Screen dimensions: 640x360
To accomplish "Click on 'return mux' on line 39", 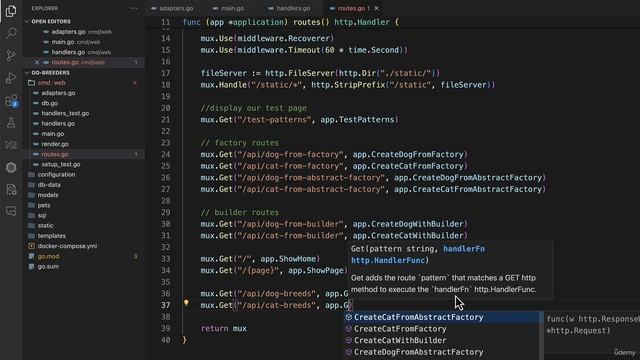I will [x=224, y=328].
